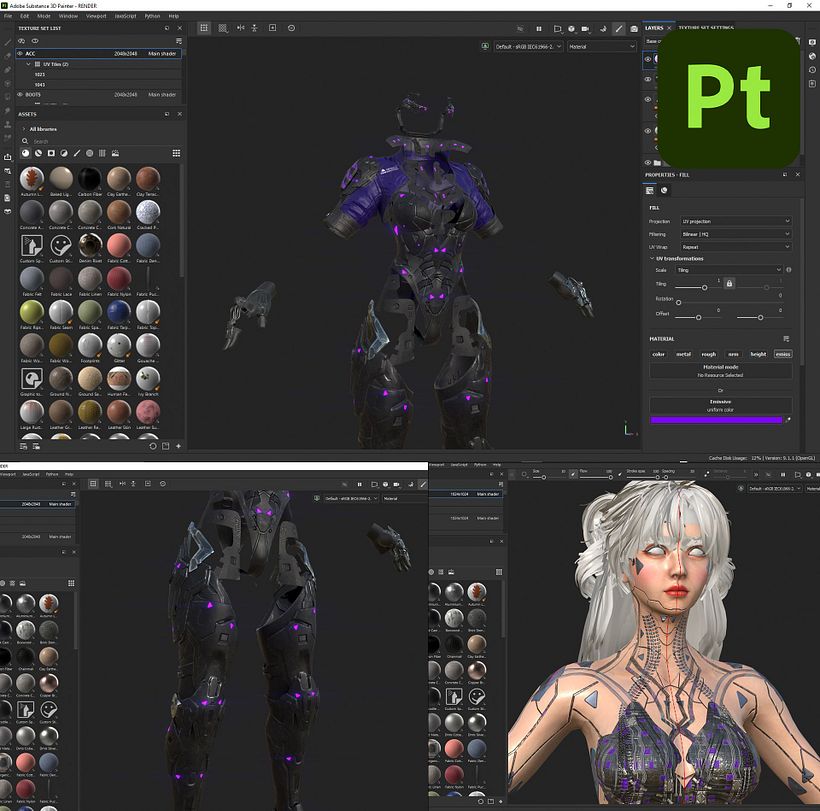820x811 pixels.
Task: Open Shader settings globe icon on right dock
Action: tap(812, 56)
